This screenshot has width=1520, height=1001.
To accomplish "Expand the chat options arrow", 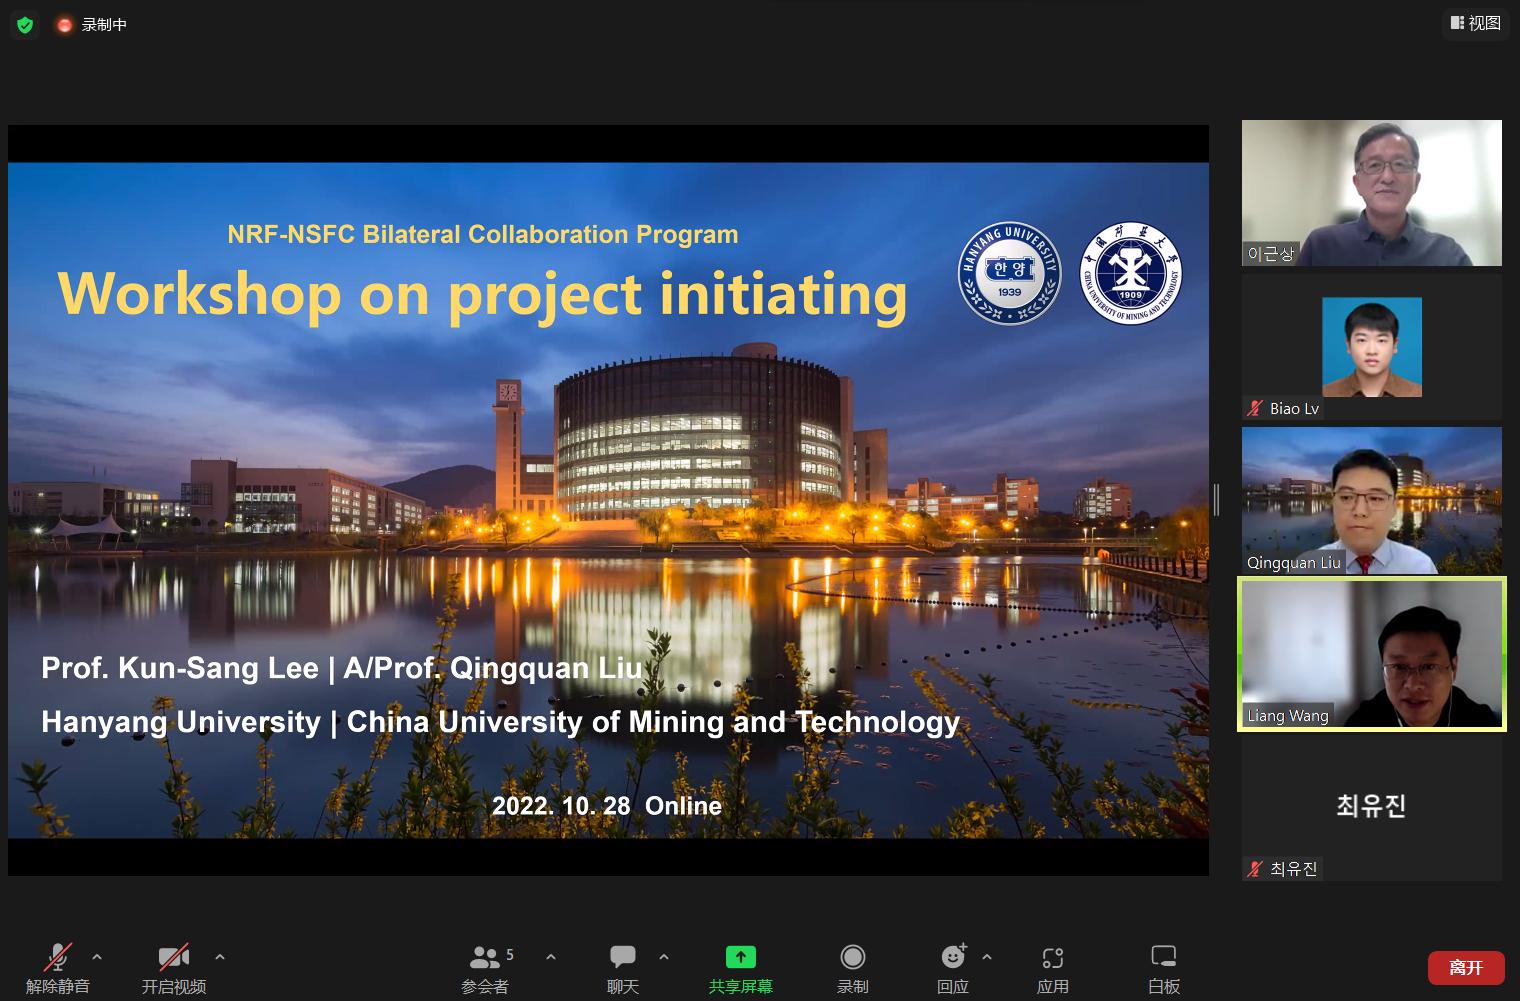I will (x=664, y=957).
